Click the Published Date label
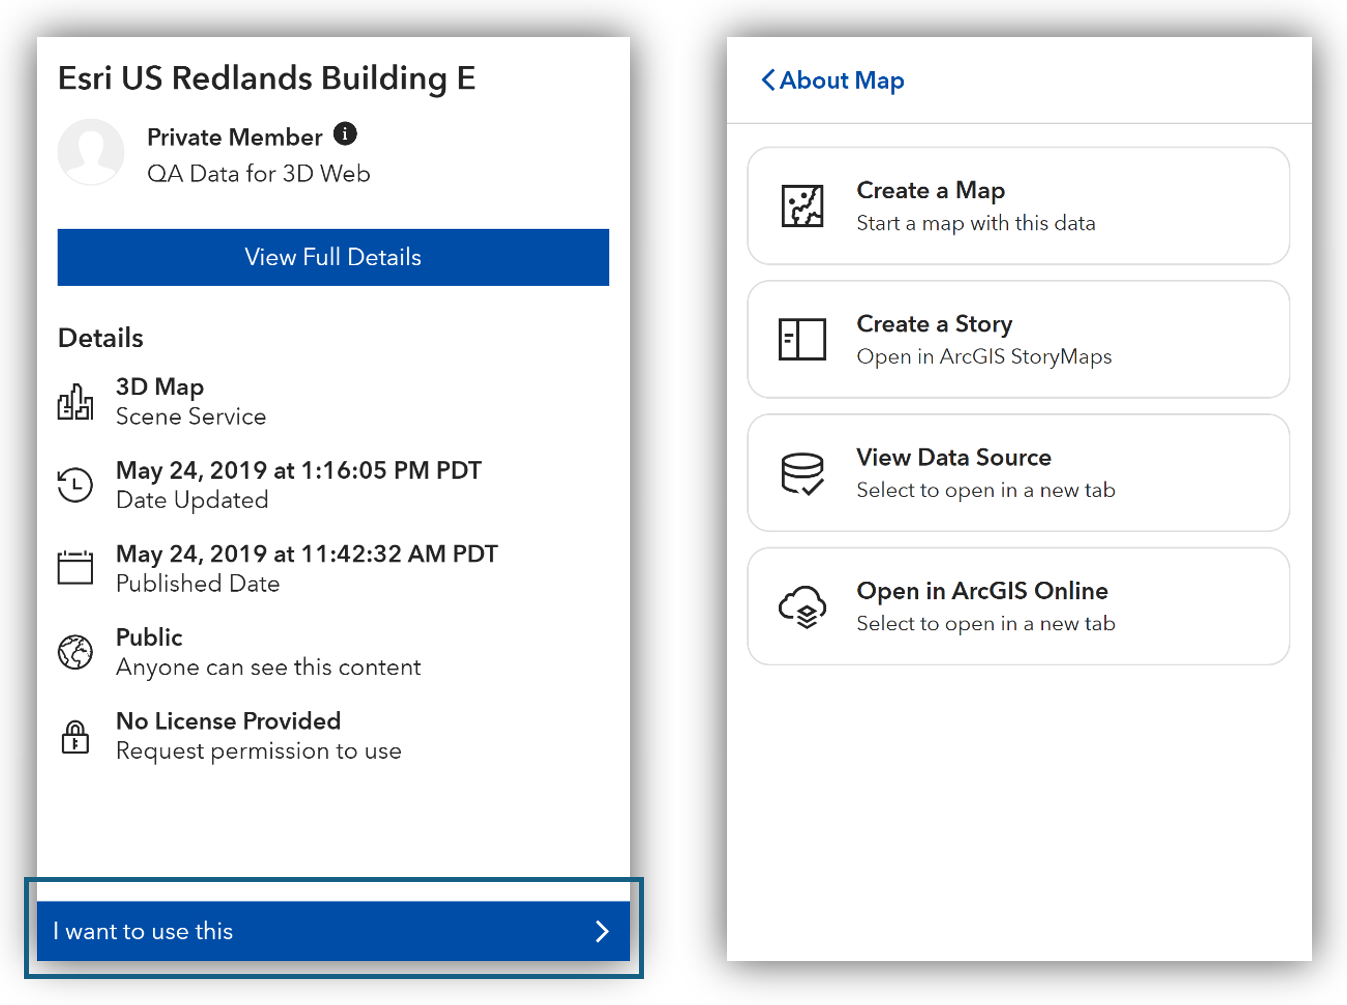Viewport: 1347px width, 1005px height. click(x=198, y=583)
